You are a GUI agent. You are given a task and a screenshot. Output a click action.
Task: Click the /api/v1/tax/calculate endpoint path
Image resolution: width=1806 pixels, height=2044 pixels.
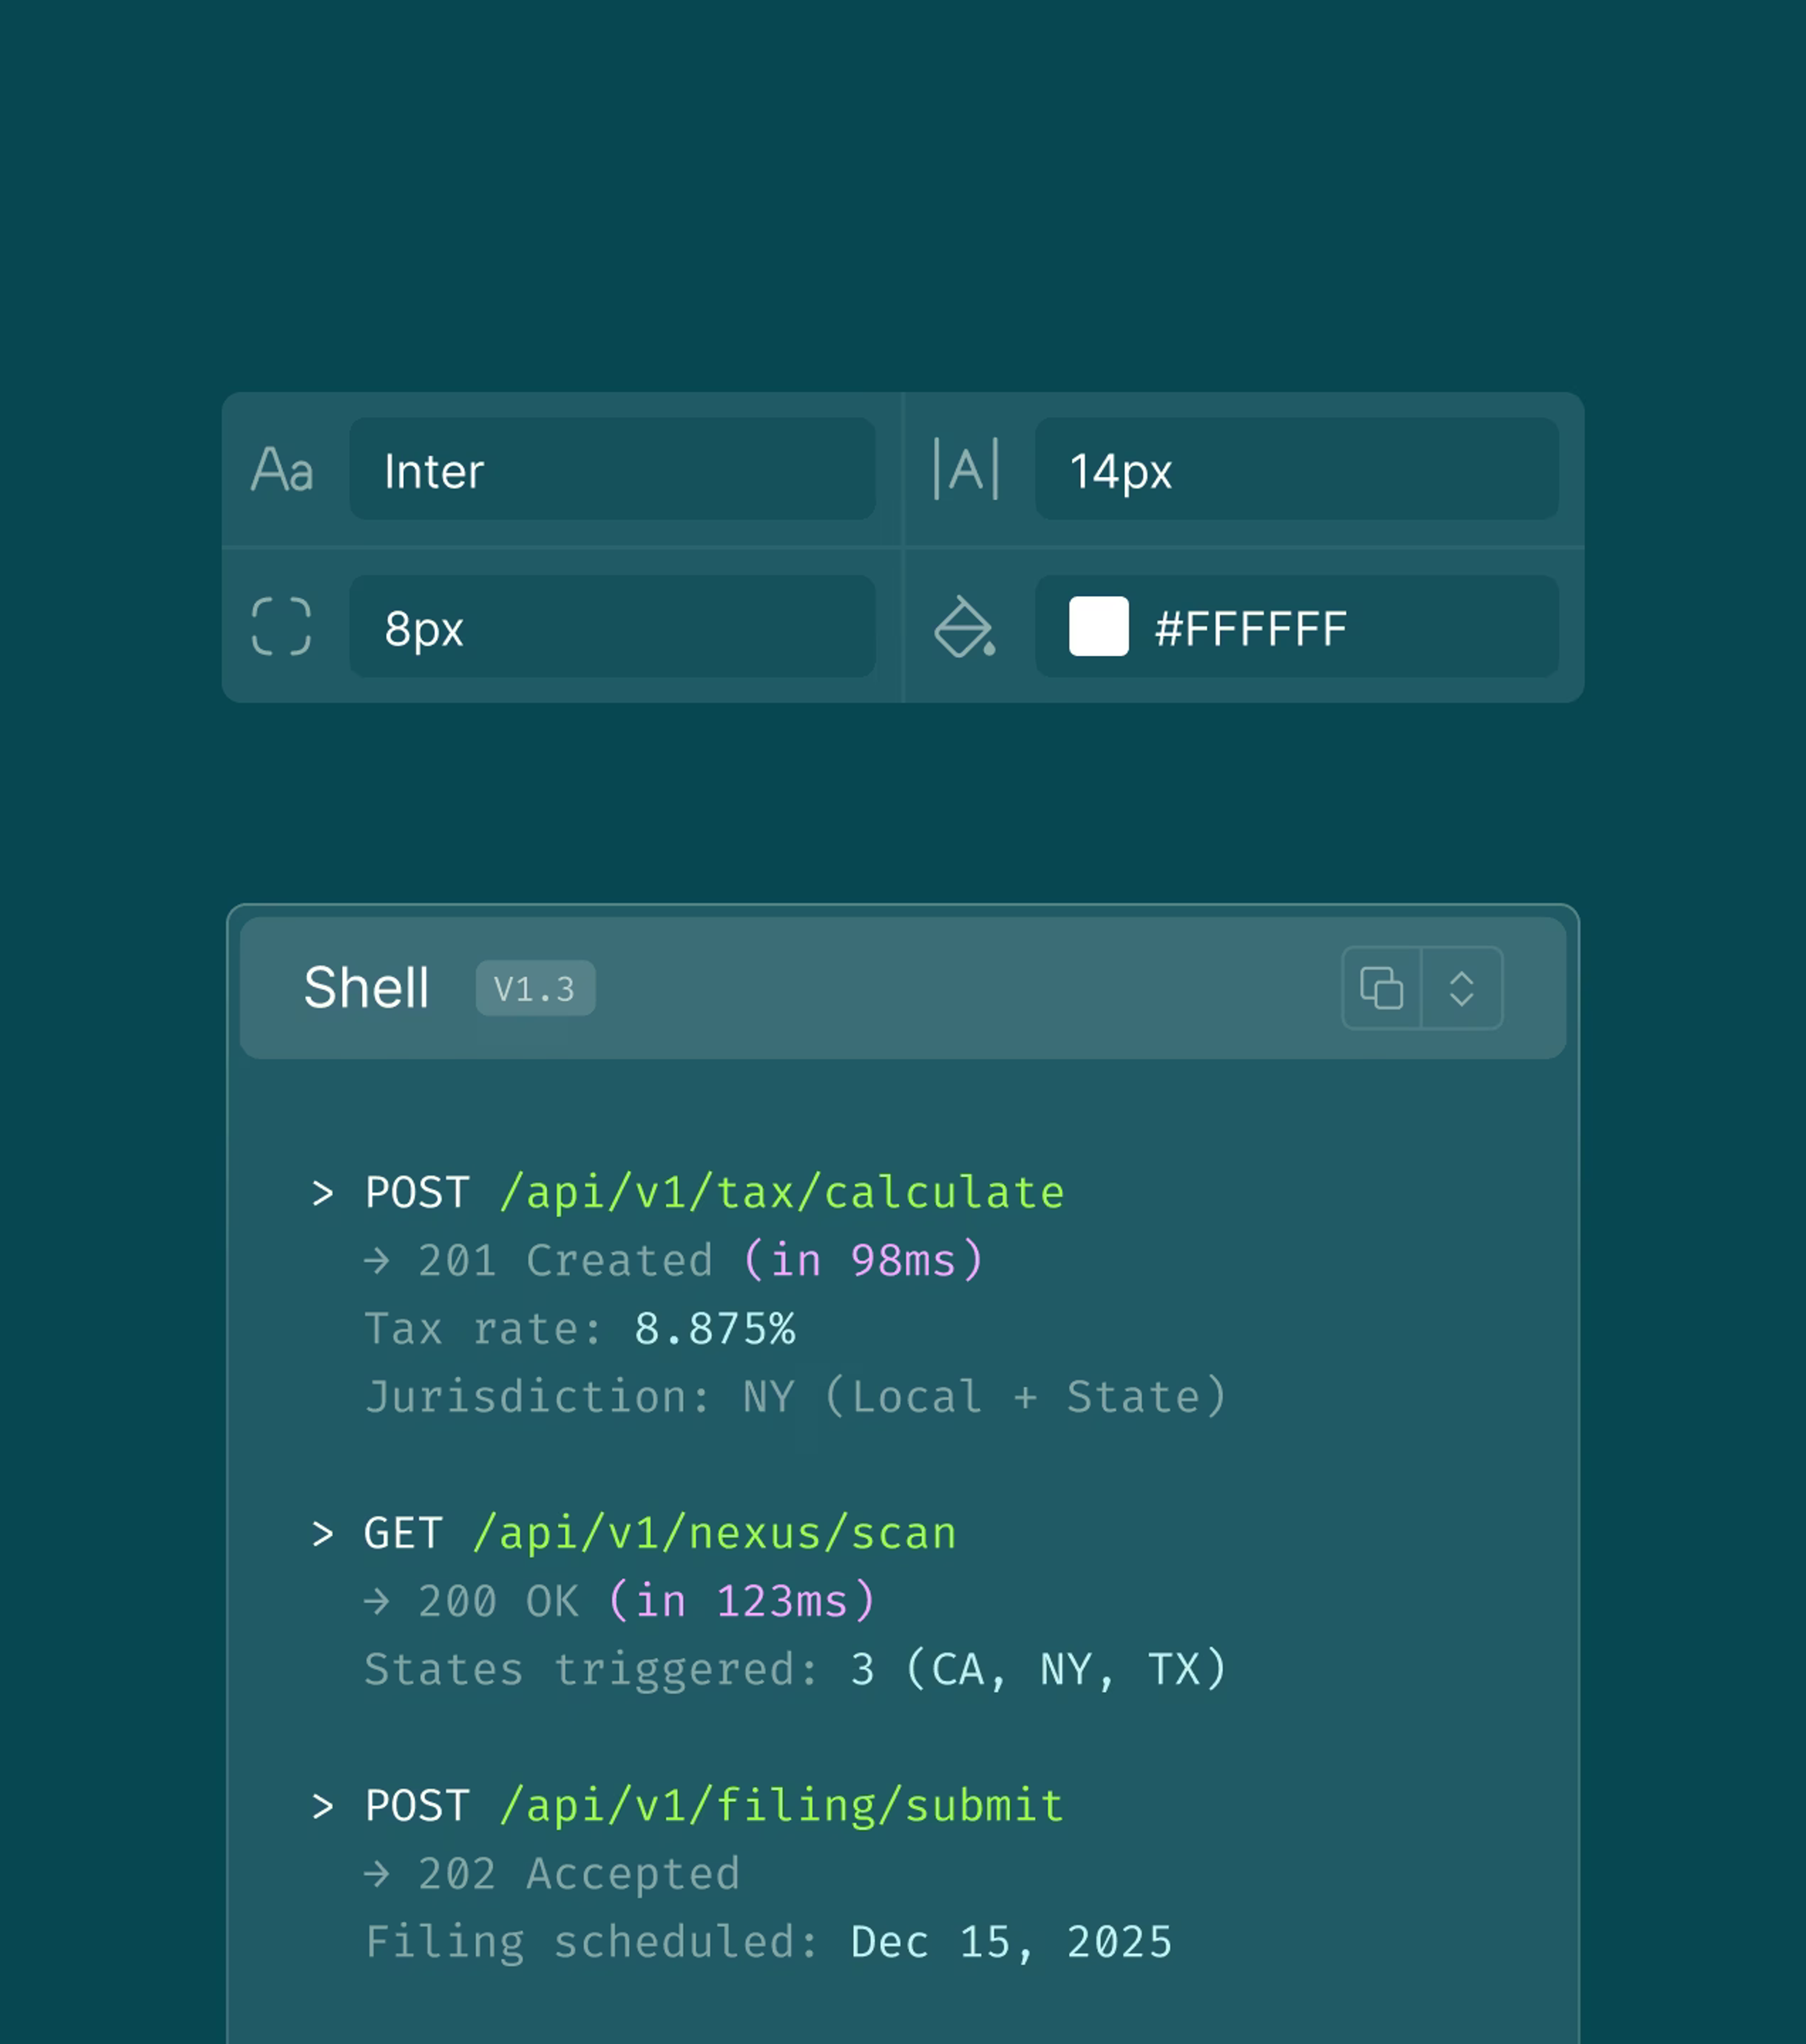pos(782,1193)
